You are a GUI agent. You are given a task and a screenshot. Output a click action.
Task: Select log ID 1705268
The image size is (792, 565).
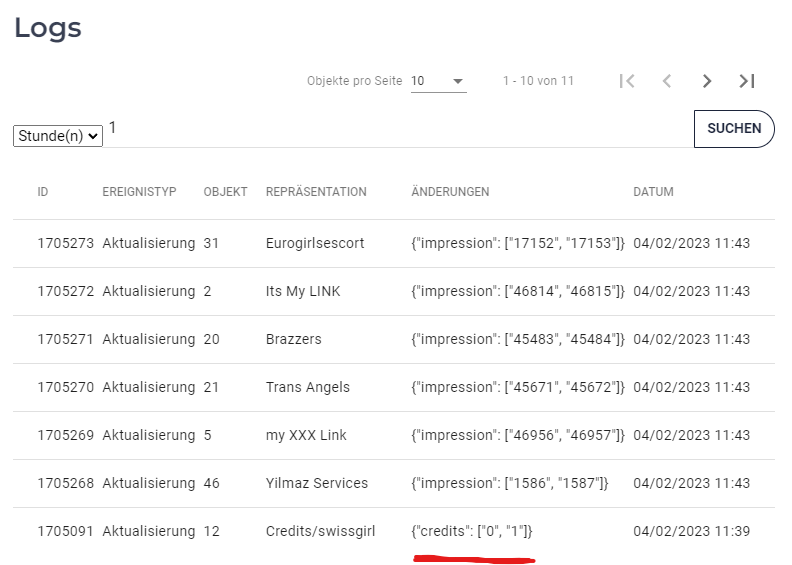(66, 483)
